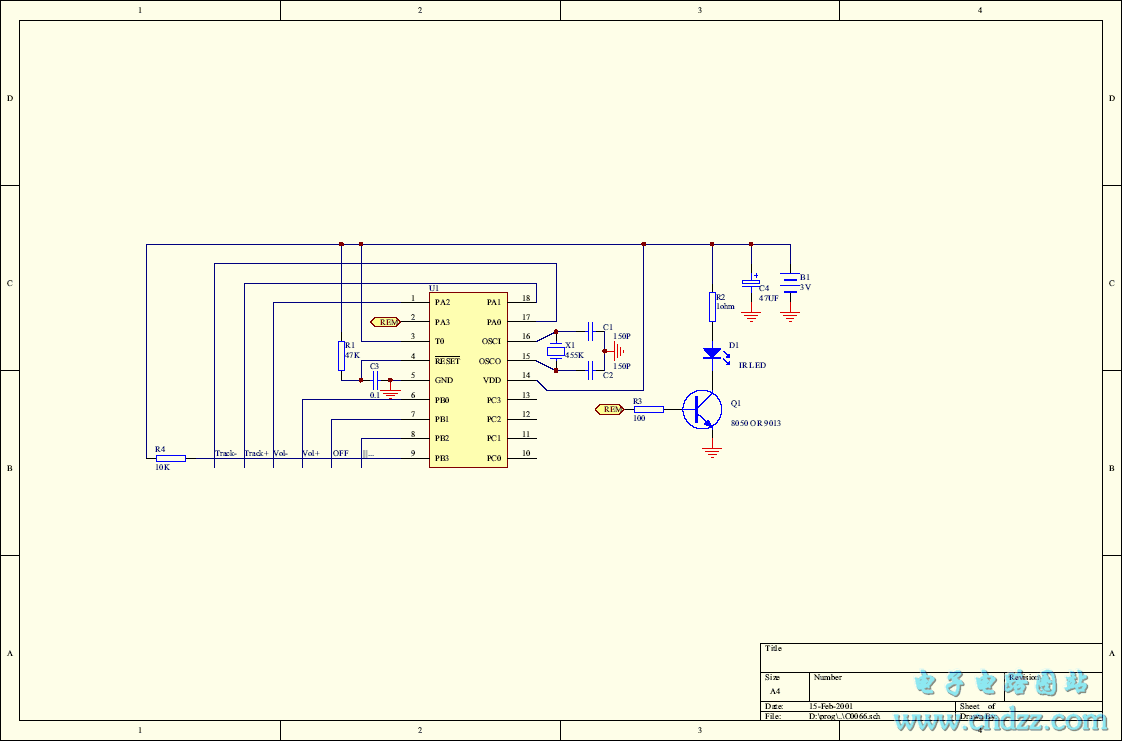1122x741 pixels.
Task: Select the C3 0.1 capacitor
Action: coord(375,380)
